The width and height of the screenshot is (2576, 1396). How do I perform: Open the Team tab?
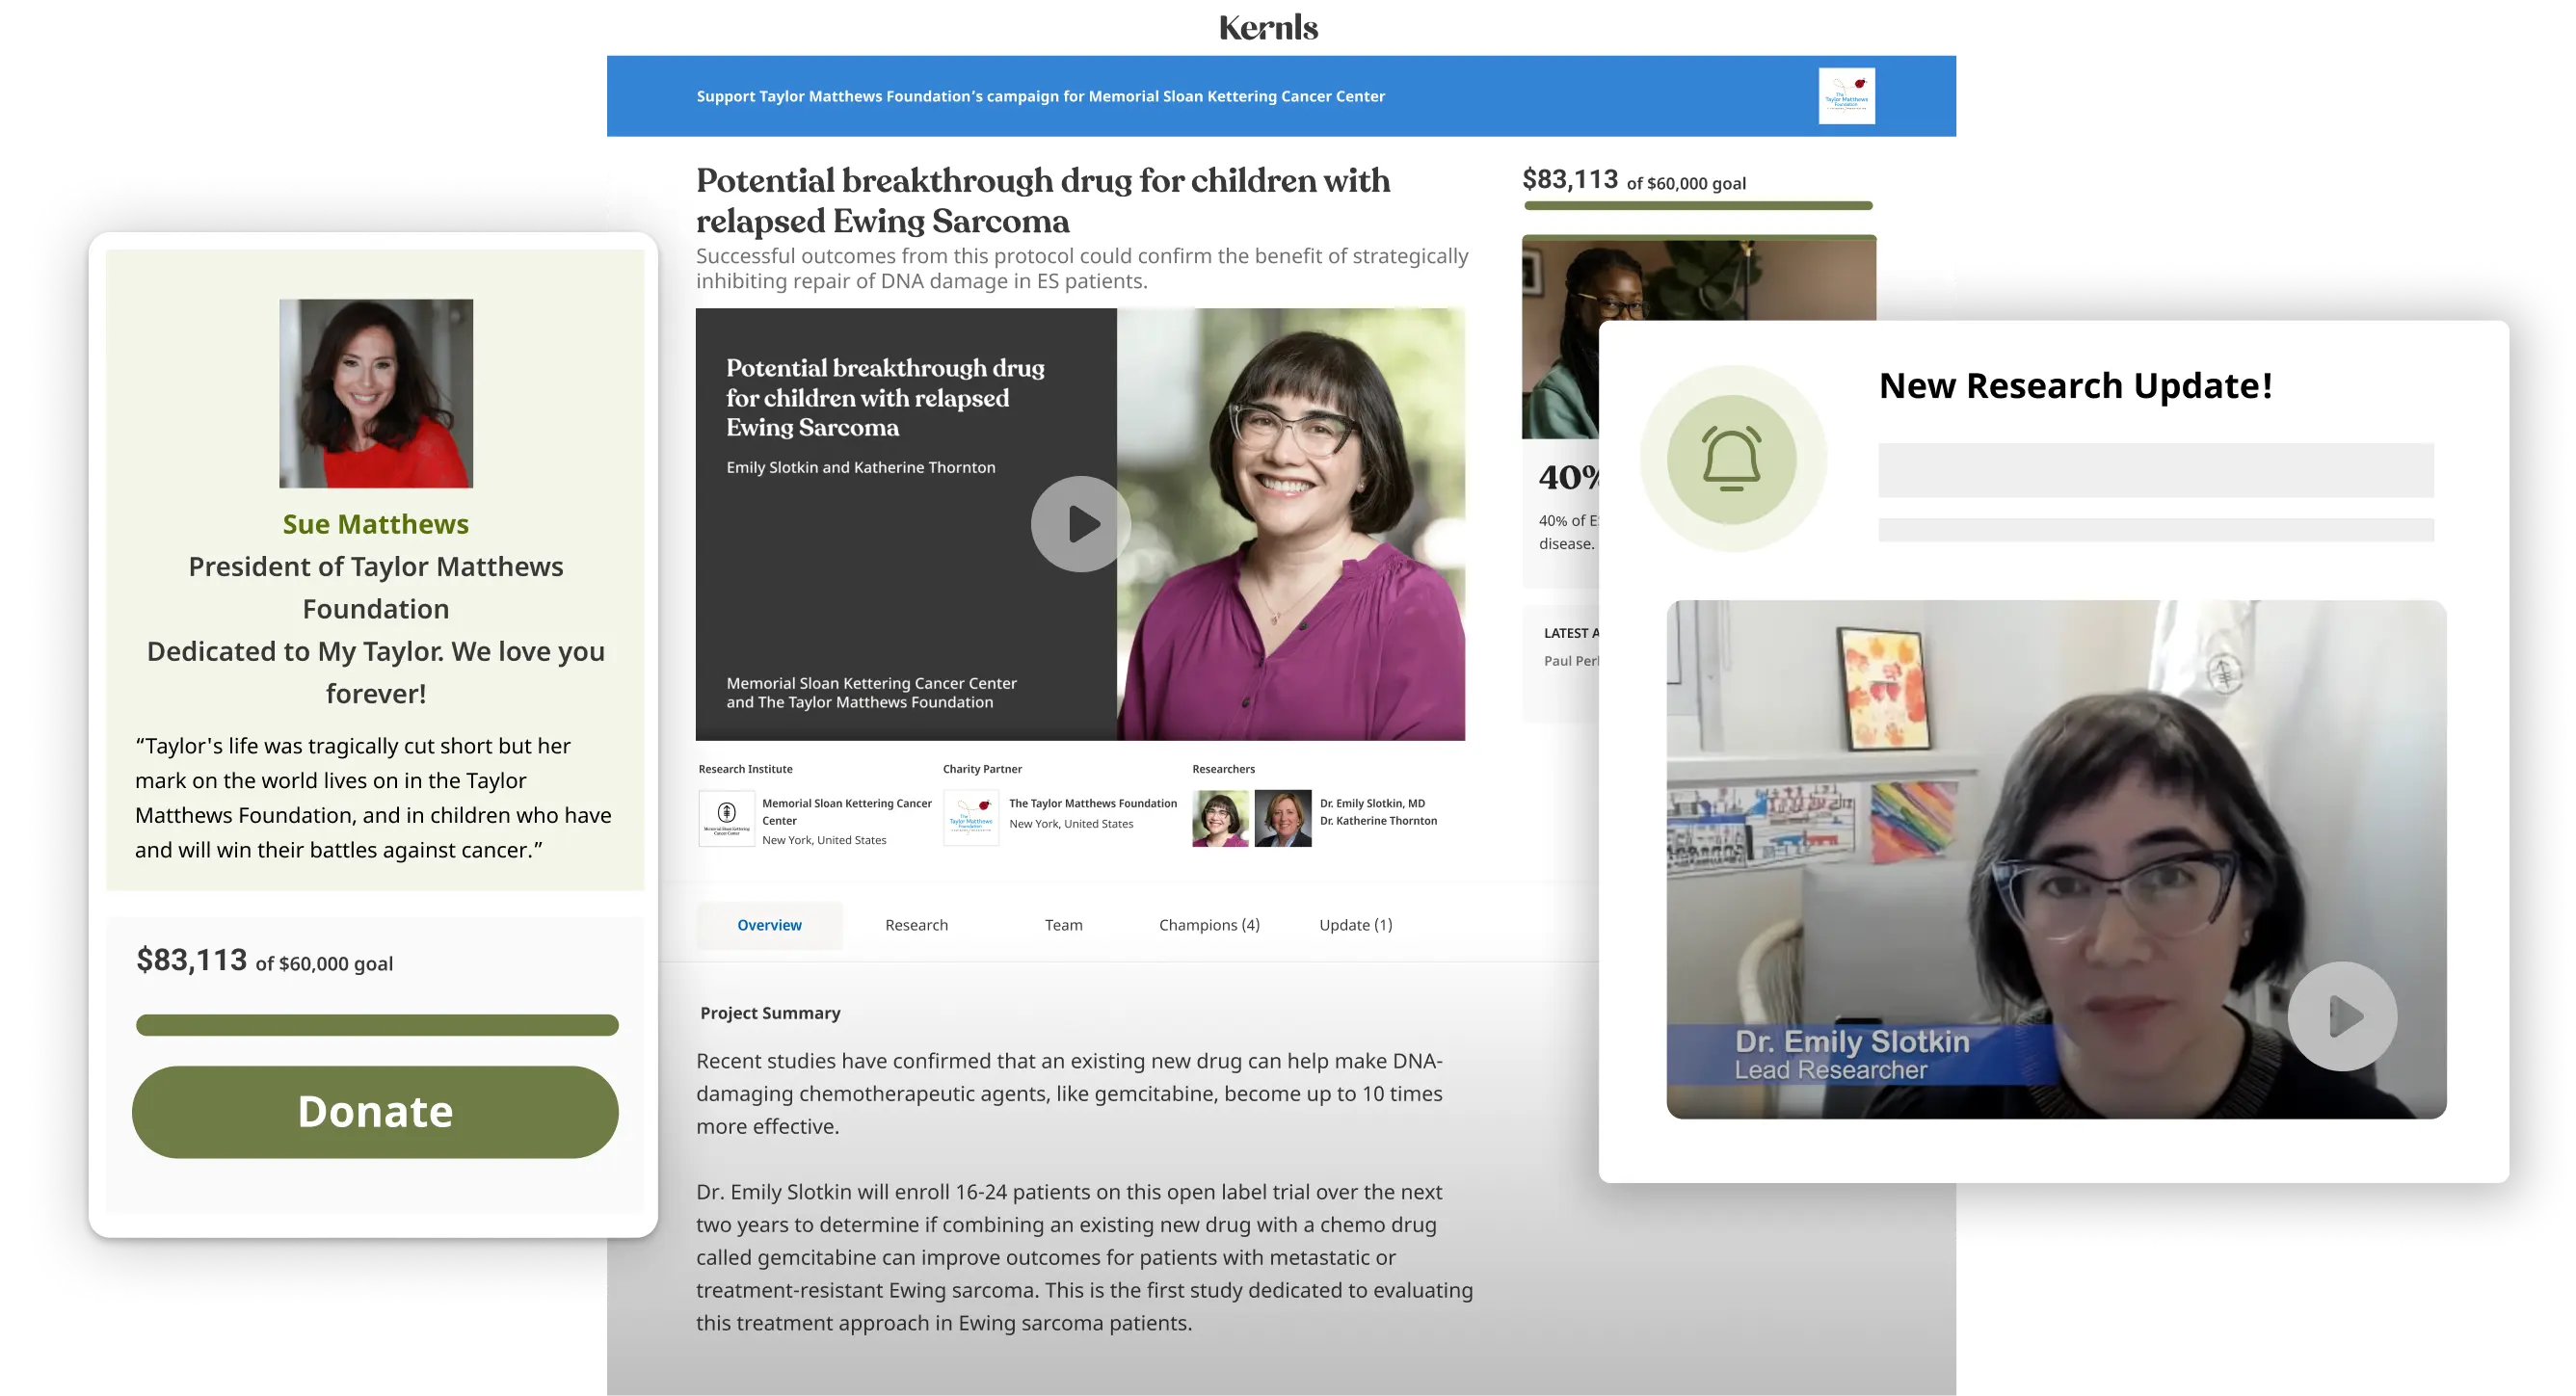coord(1063,925)
